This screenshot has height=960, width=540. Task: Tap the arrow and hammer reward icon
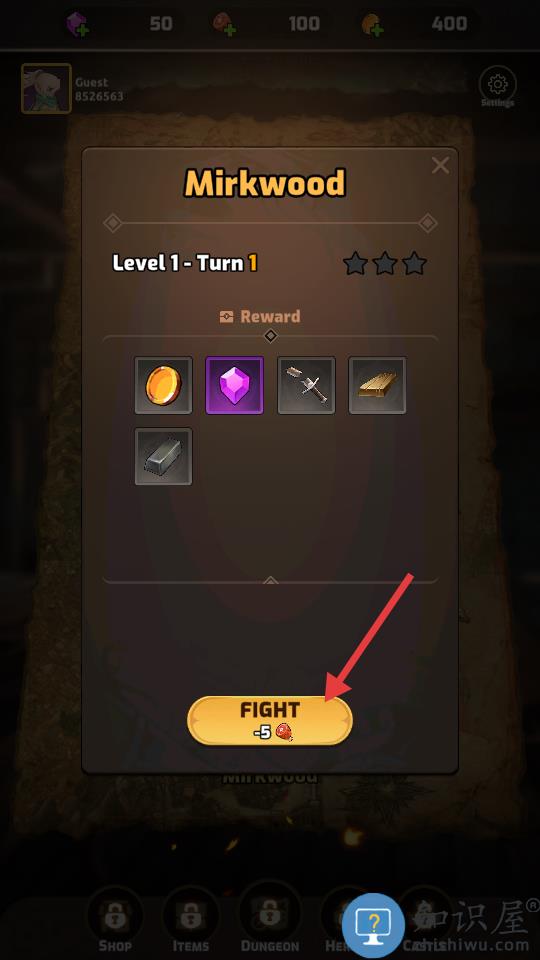(306, 386)
